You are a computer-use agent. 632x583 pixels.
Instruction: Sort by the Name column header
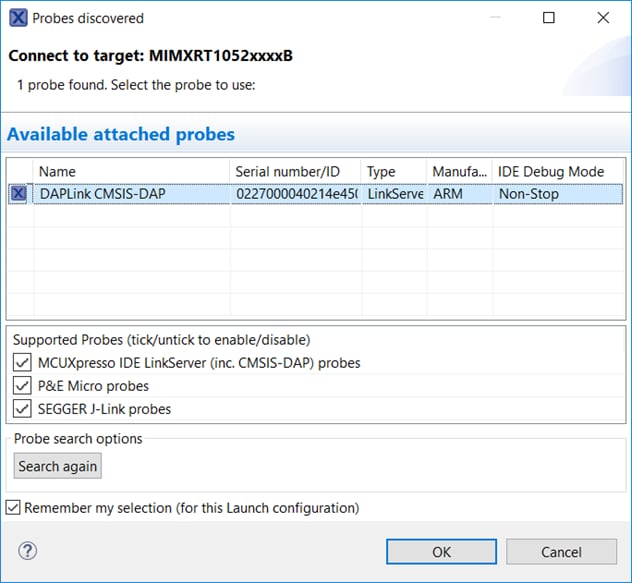click(130, 171)
